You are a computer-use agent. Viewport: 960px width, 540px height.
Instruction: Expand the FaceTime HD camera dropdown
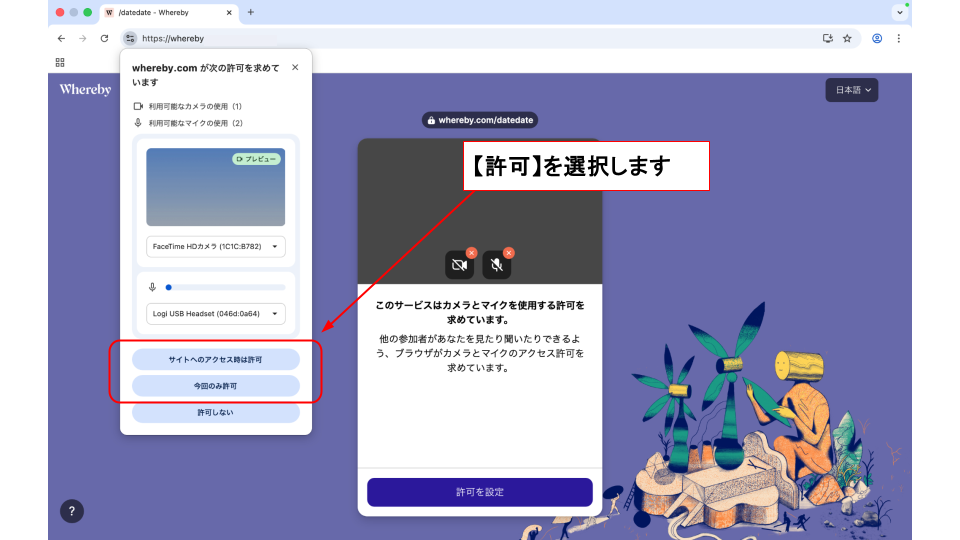point(215,246)
